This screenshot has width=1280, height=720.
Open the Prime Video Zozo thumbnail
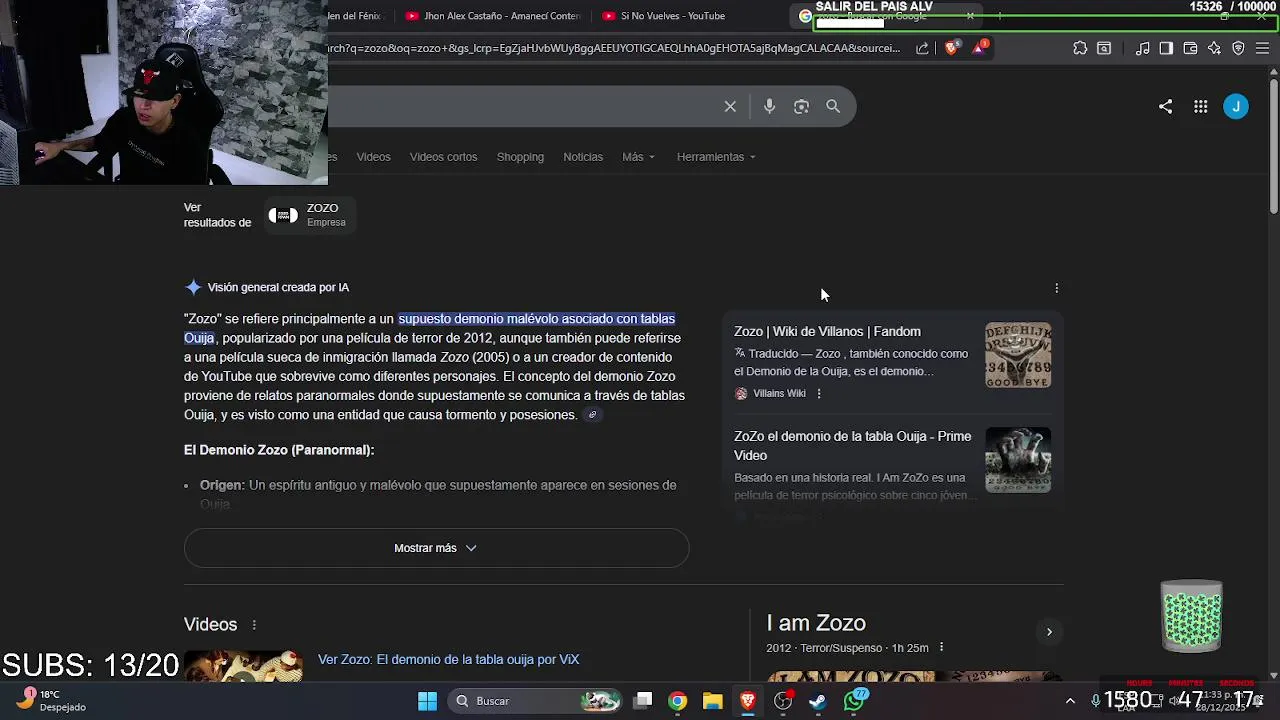[x=1018, y=460]
